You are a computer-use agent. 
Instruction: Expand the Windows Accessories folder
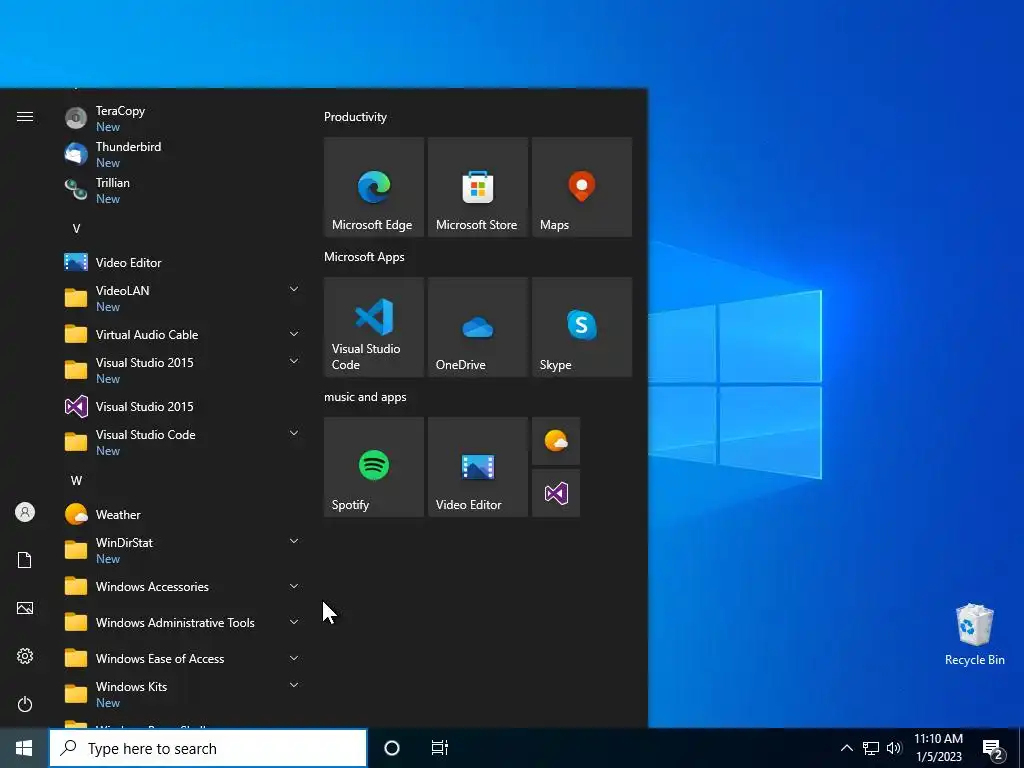[x=182, y=586]
